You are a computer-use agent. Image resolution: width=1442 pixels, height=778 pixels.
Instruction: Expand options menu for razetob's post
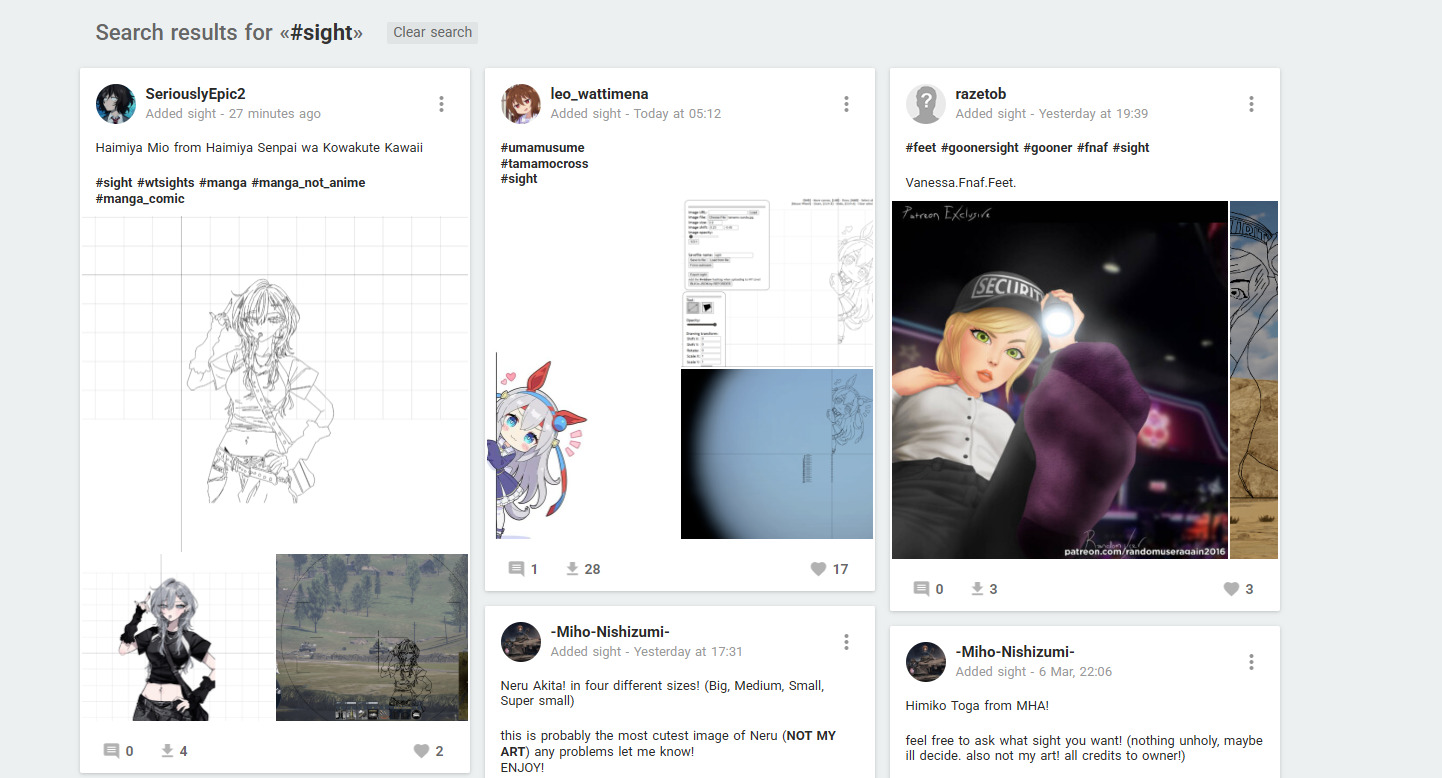(x=1251, y=104)
